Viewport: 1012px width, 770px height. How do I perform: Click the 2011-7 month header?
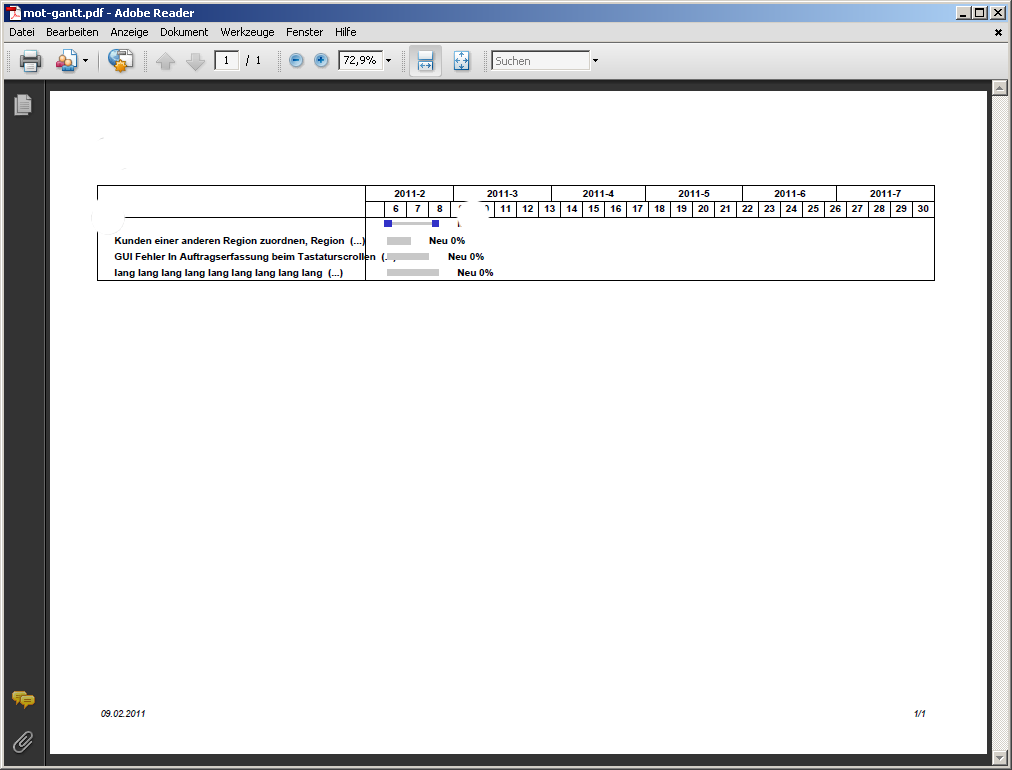(x=886, y=194)
